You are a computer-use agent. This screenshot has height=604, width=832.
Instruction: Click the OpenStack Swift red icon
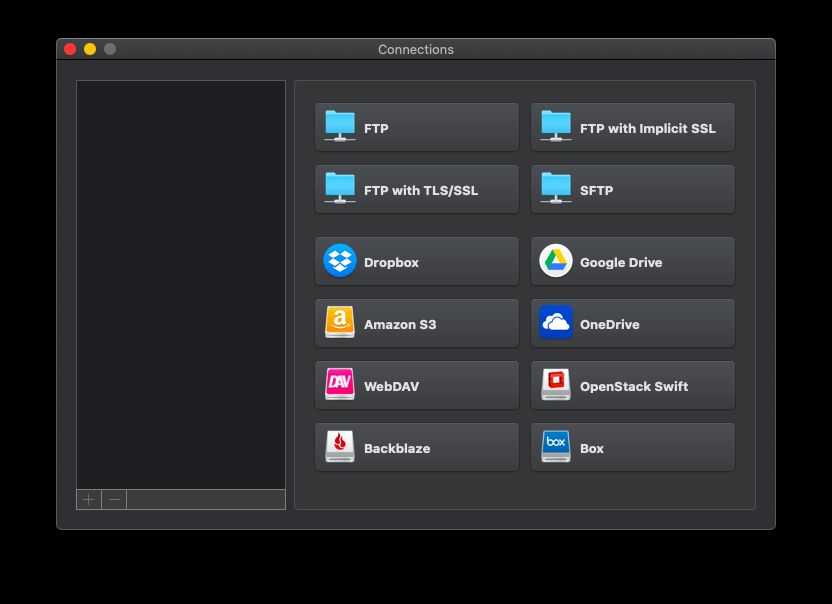[556, 385]
